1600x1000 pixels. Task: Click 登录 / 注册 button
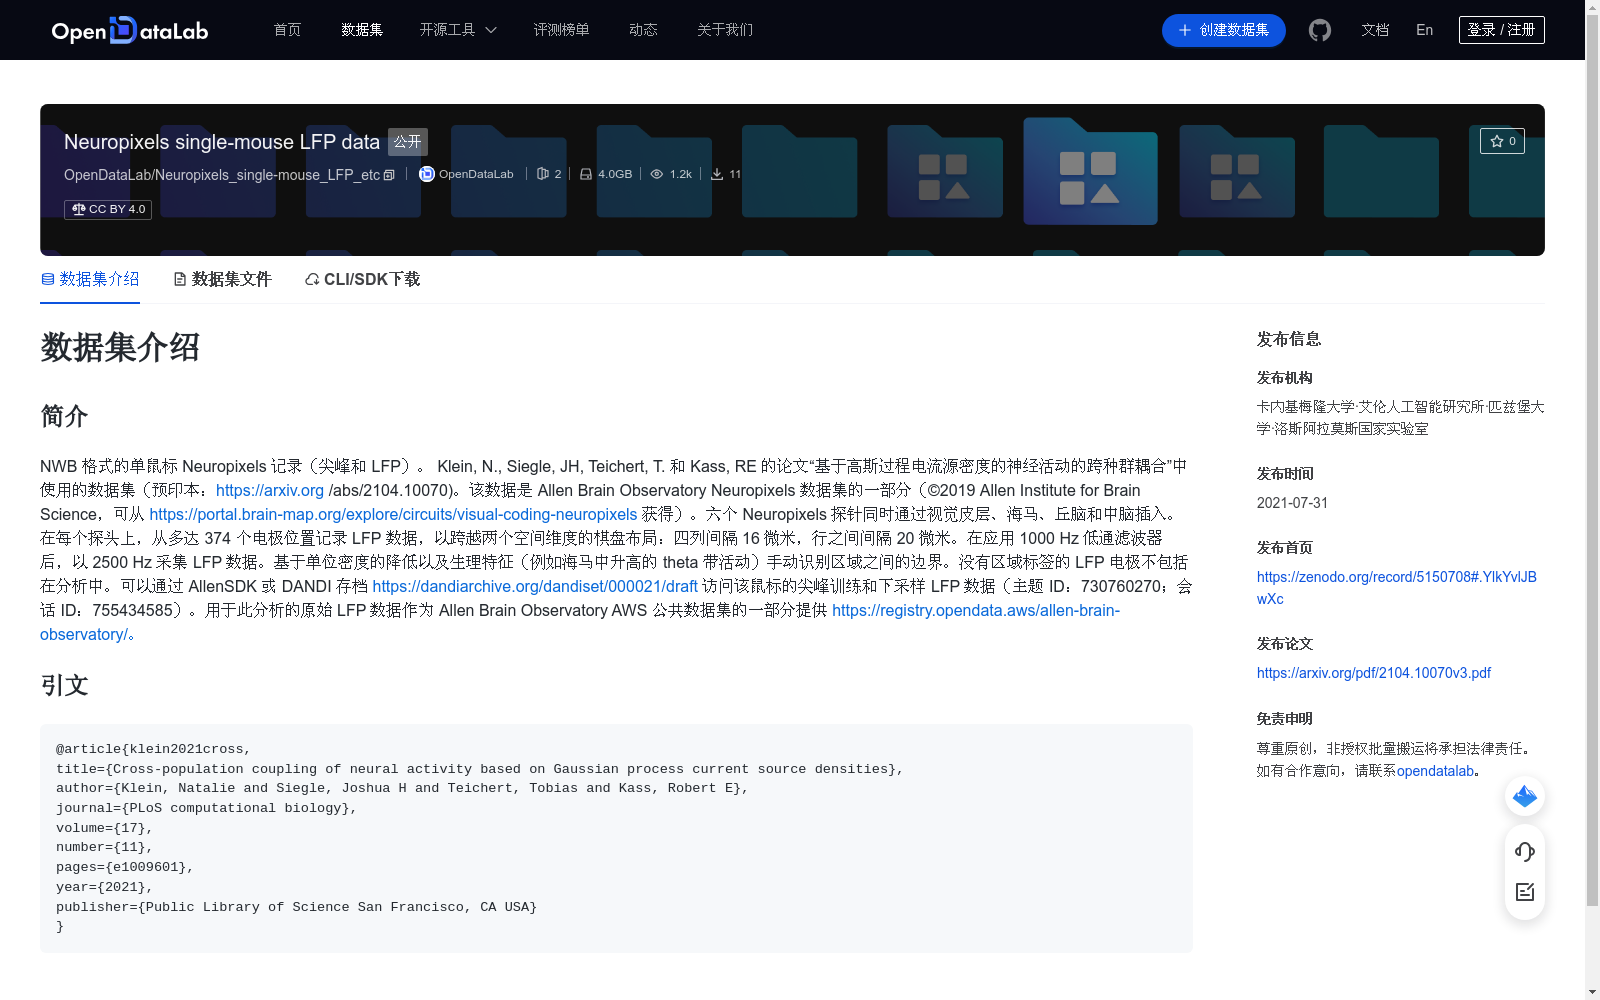1501,30
